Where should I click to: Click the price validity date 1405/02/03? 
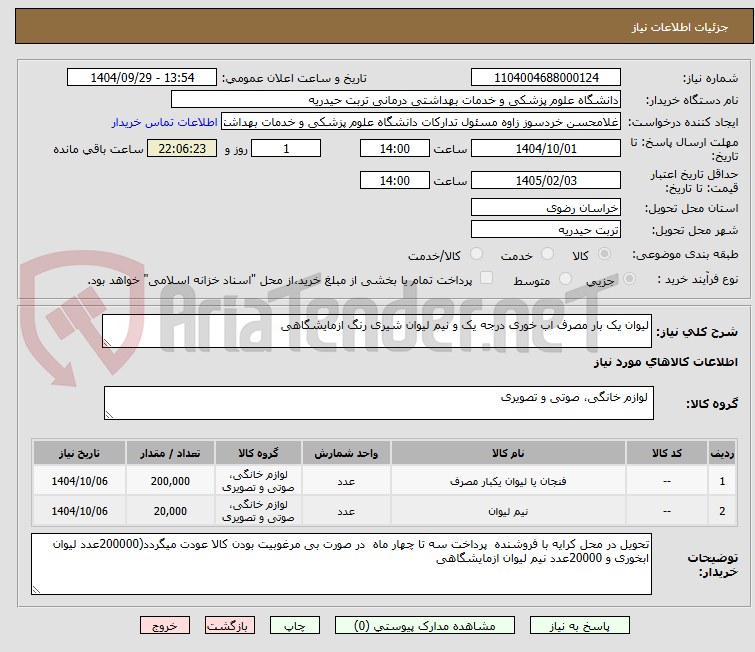[x=546, y=180]
